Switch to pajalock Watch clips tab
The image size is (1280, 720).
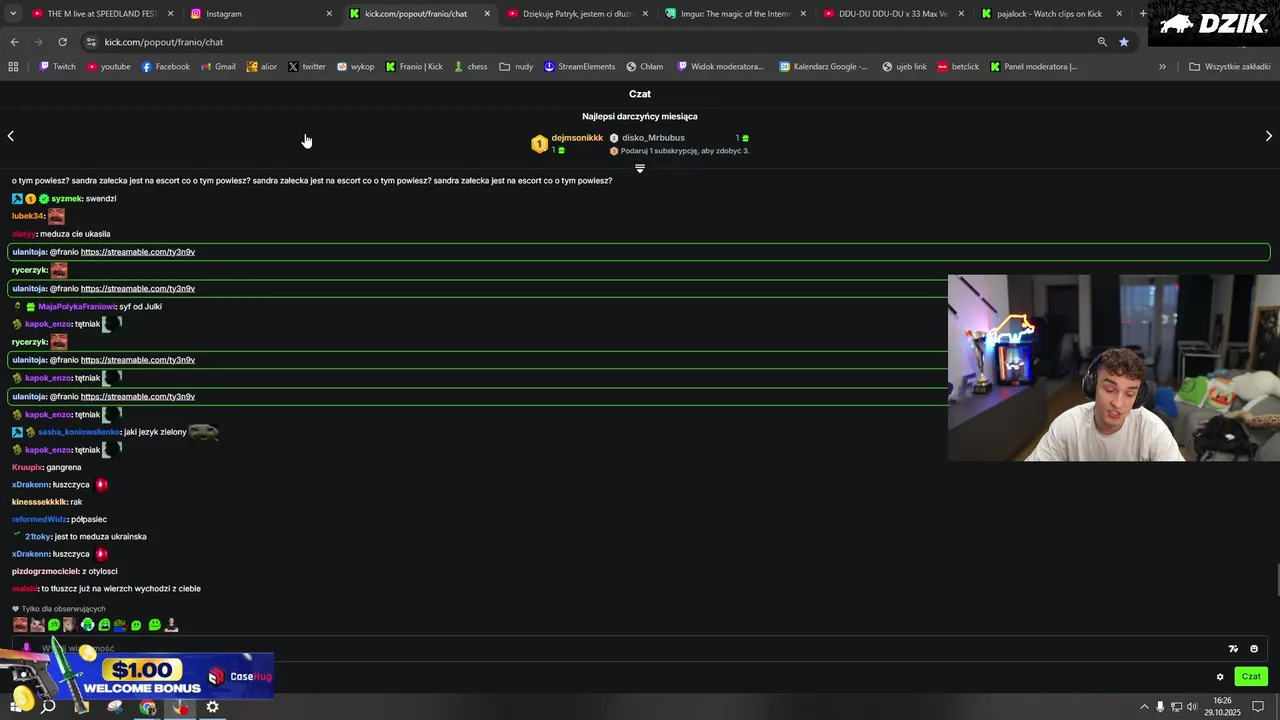coord(1050,14)
